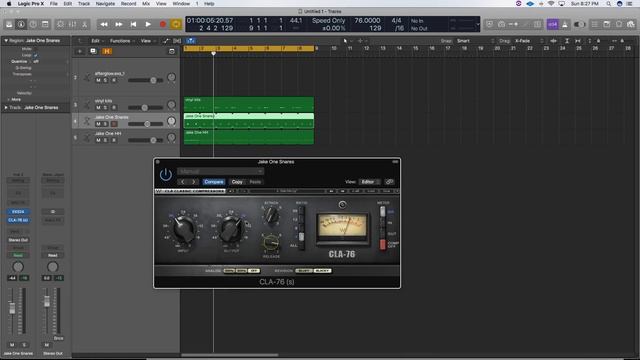
Task: Open the Note Pads icon
Action: coord(607,24)
